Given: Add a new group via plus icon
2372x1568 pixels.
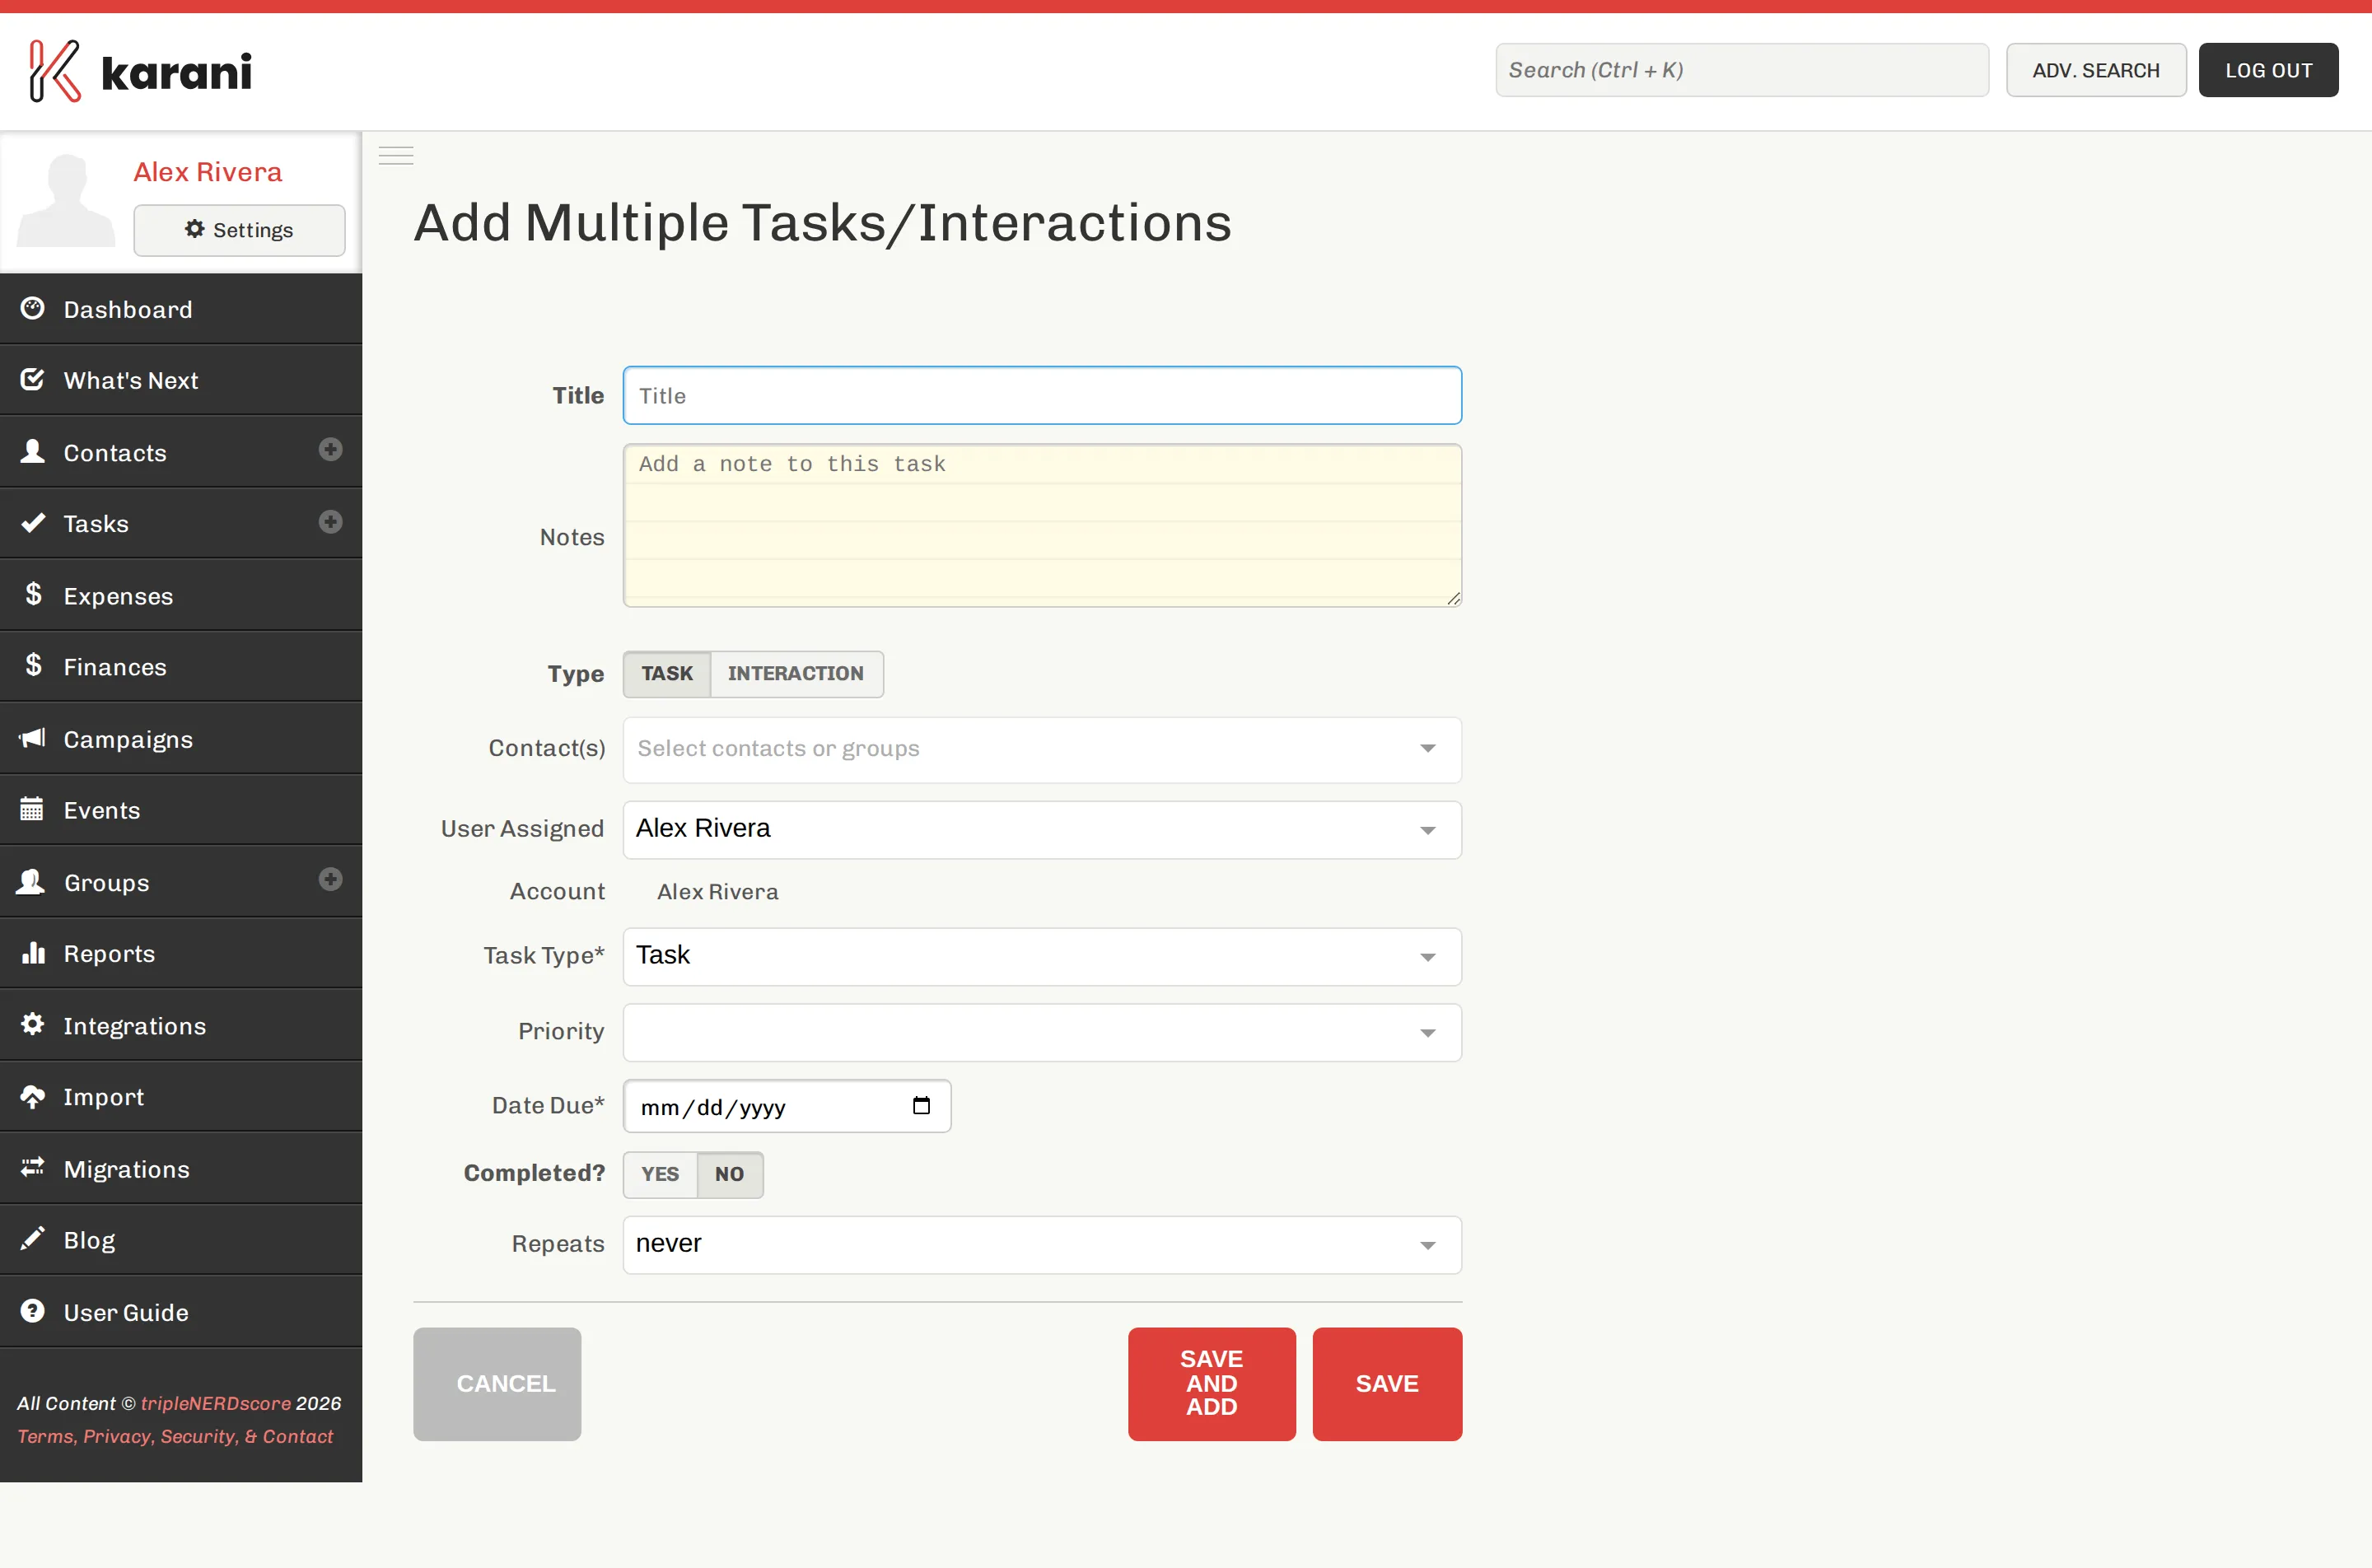Looking at the screenshot, I should tap(330, 880).
